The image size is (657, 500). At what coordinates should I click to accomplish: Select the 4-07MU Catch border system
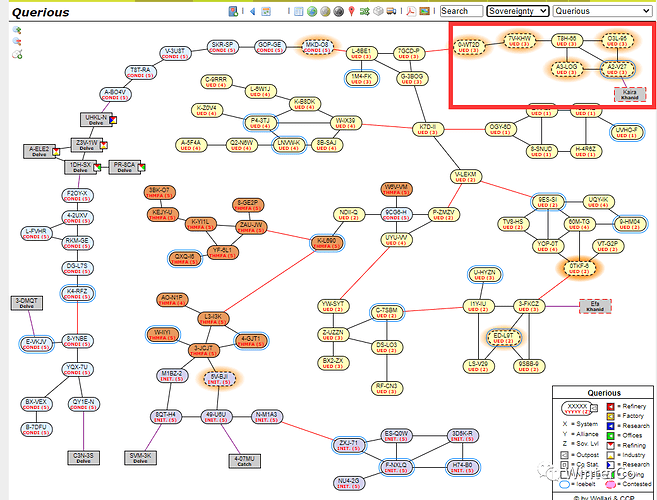point(244,461)
